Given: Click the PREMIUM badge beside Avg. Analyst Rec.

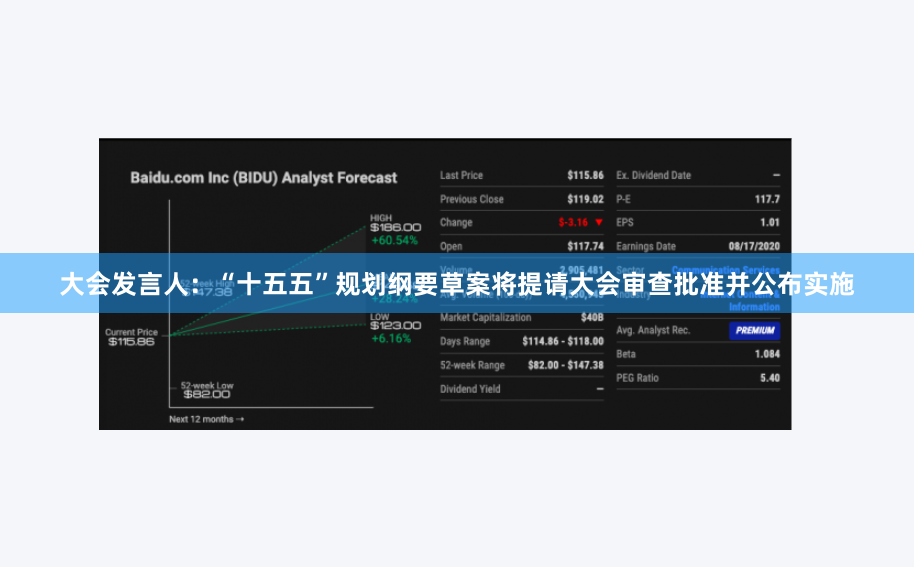Looking at the screenshot, I should click(754, 330).
